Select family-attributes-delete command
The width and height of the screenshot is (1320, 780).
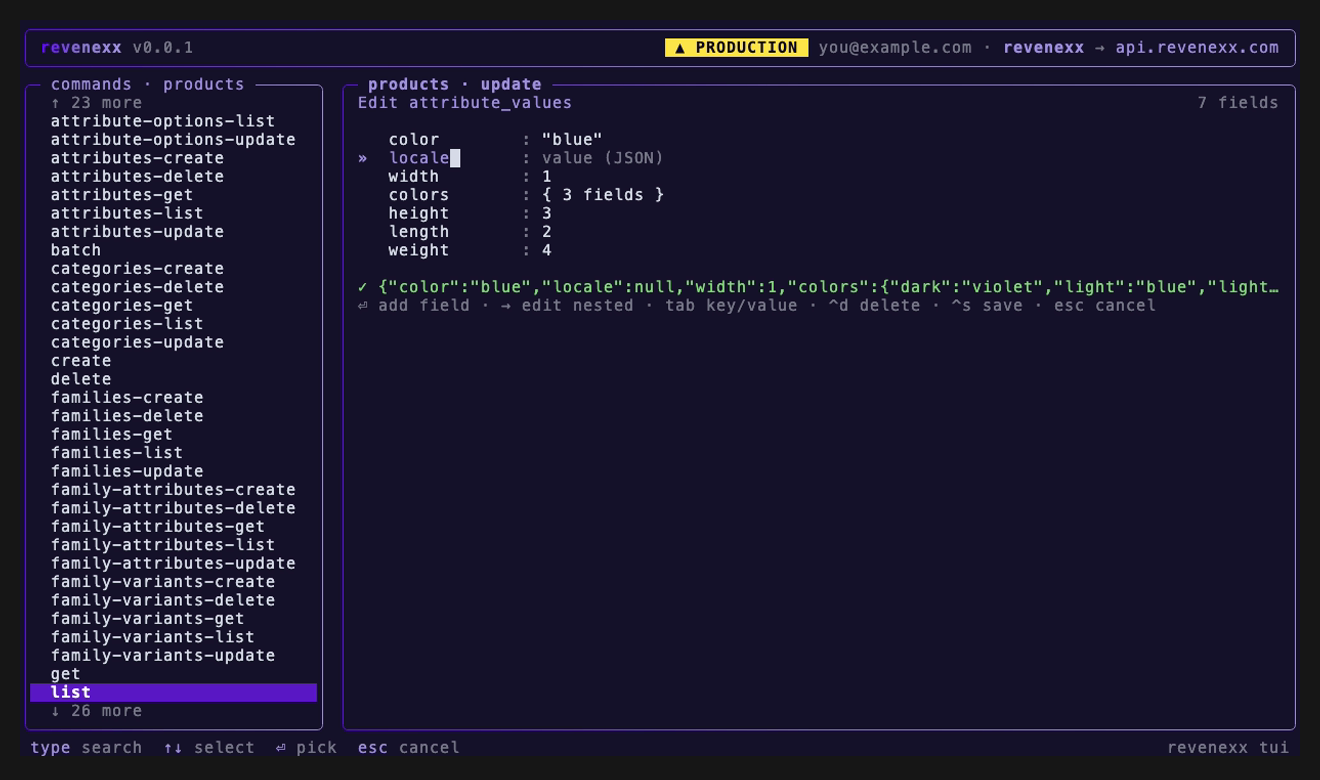coord(173,508)
